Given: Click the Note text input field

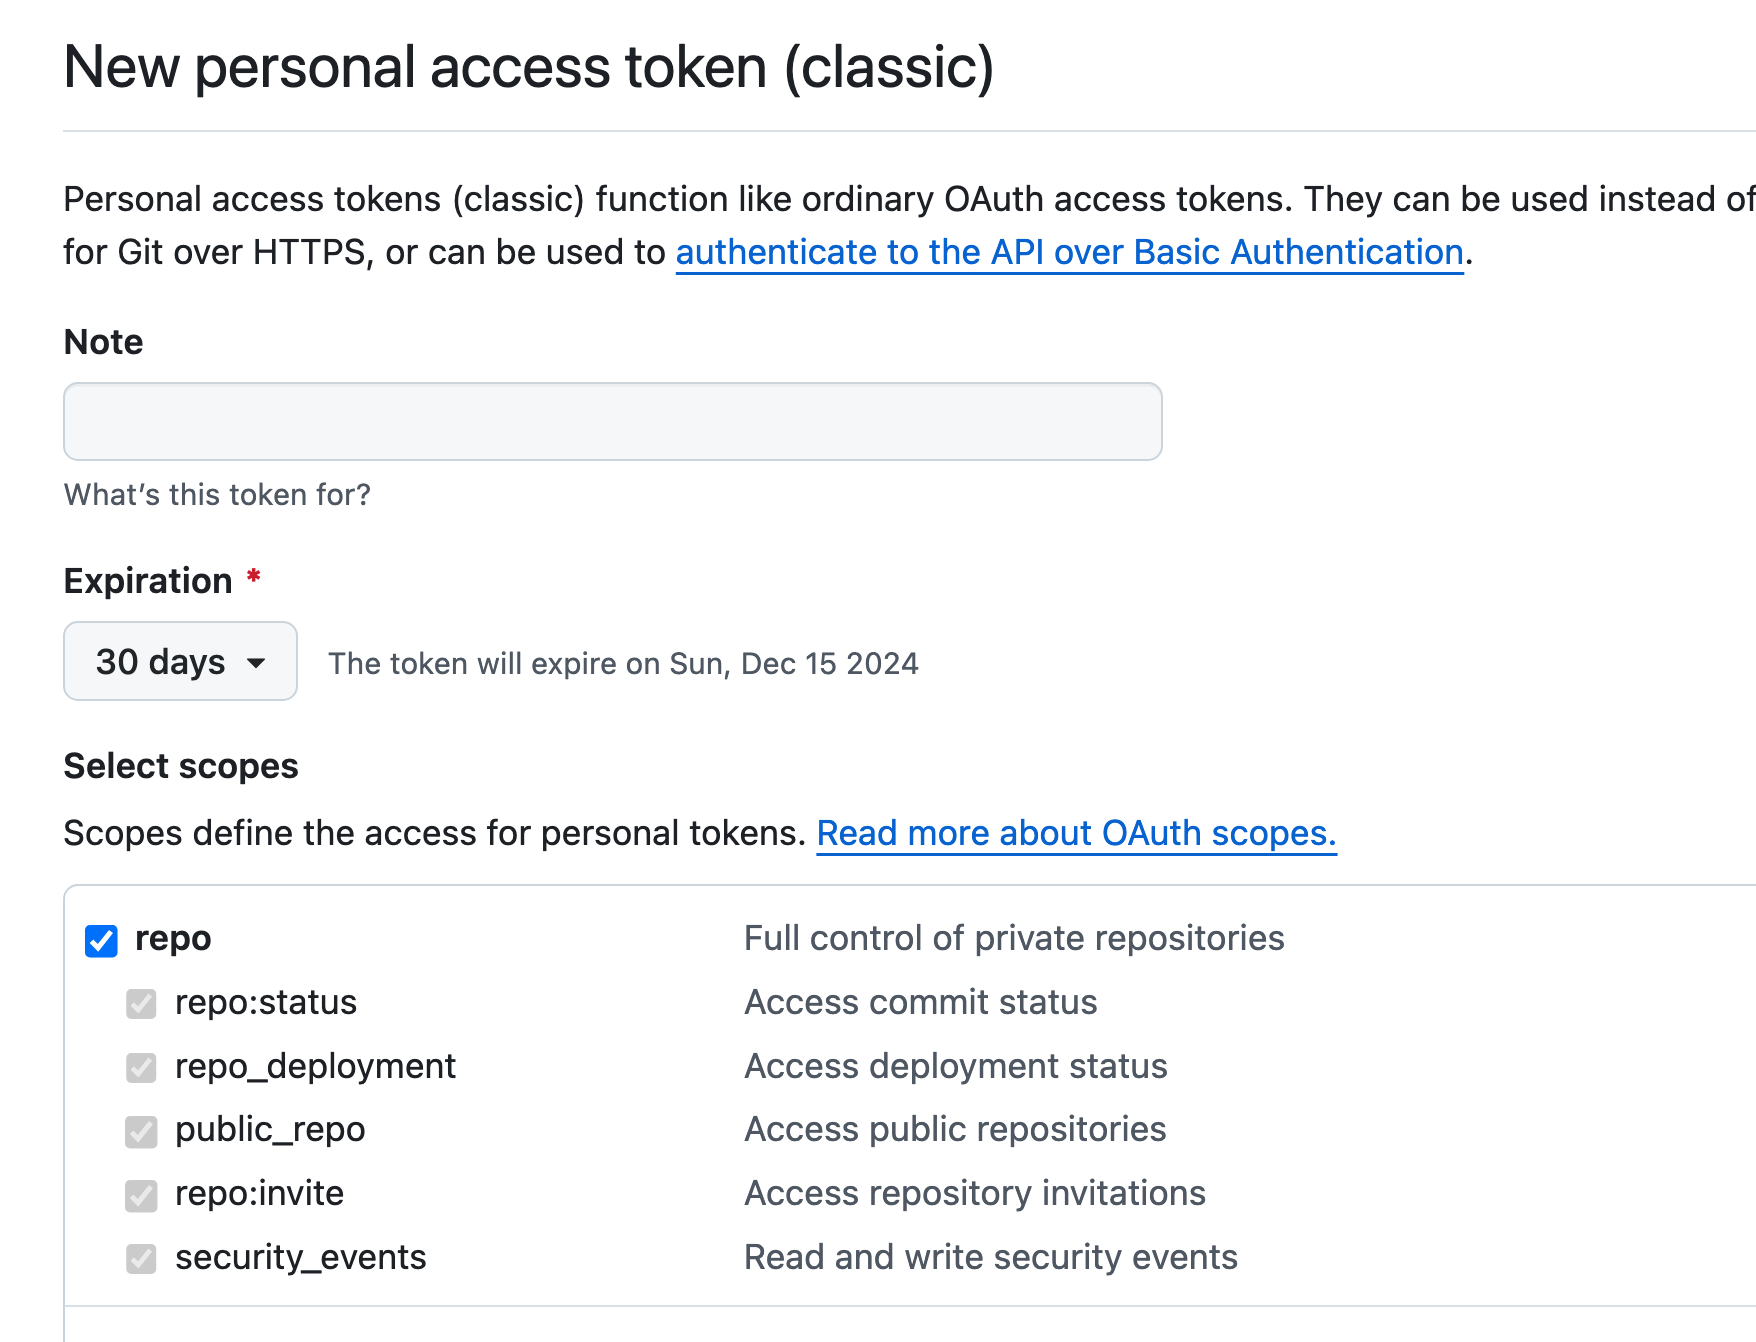Looking at the screenshot, I should pos(612,421).
